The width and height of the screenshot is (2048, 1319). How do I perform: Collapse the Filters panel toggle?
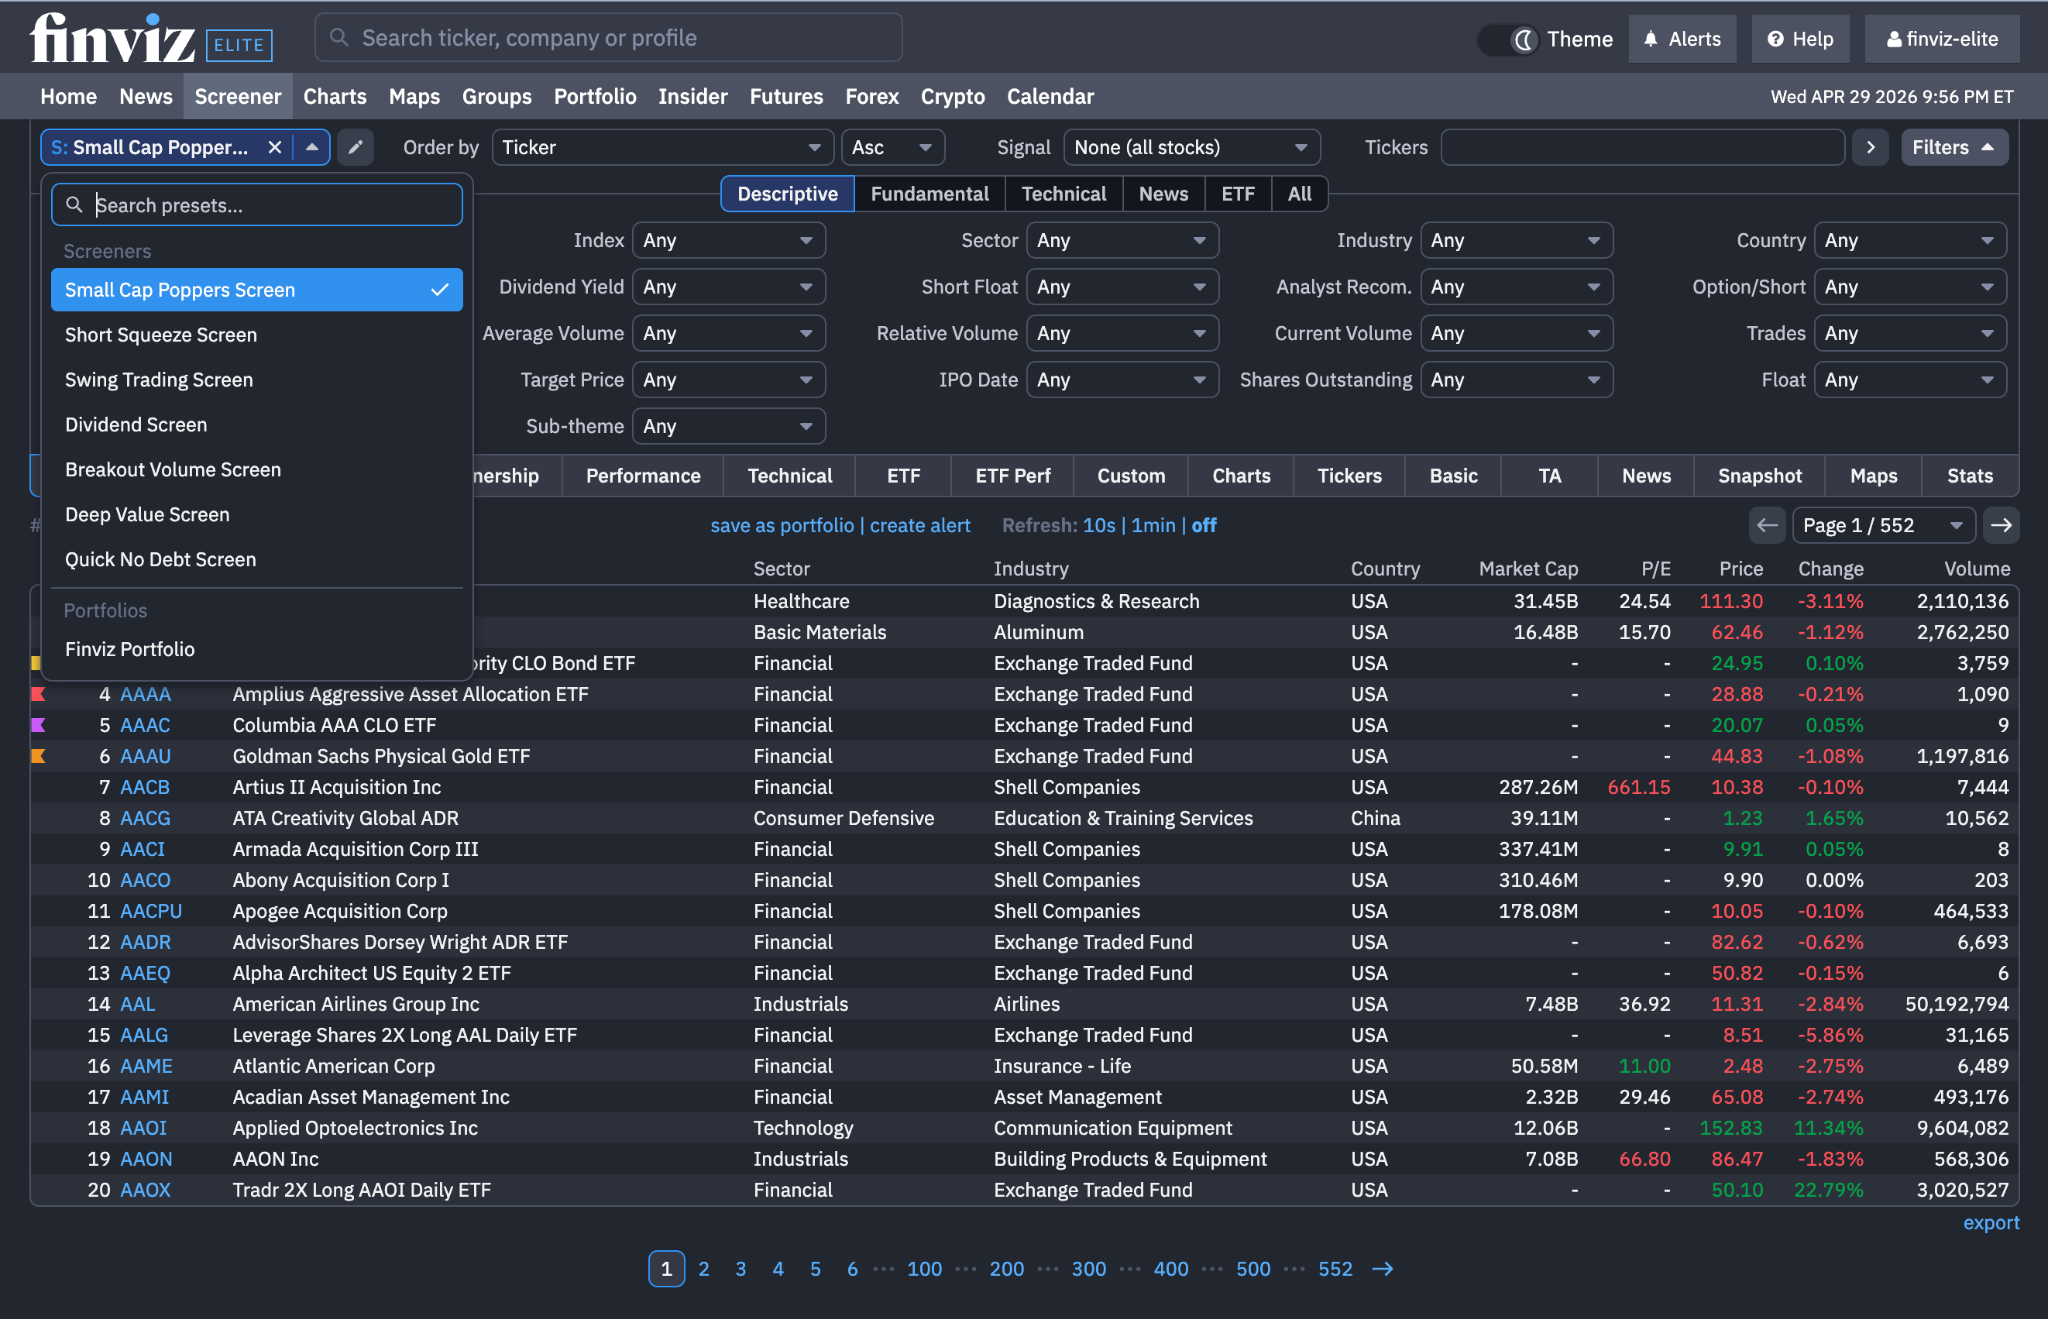click(x=1953, y=147)
